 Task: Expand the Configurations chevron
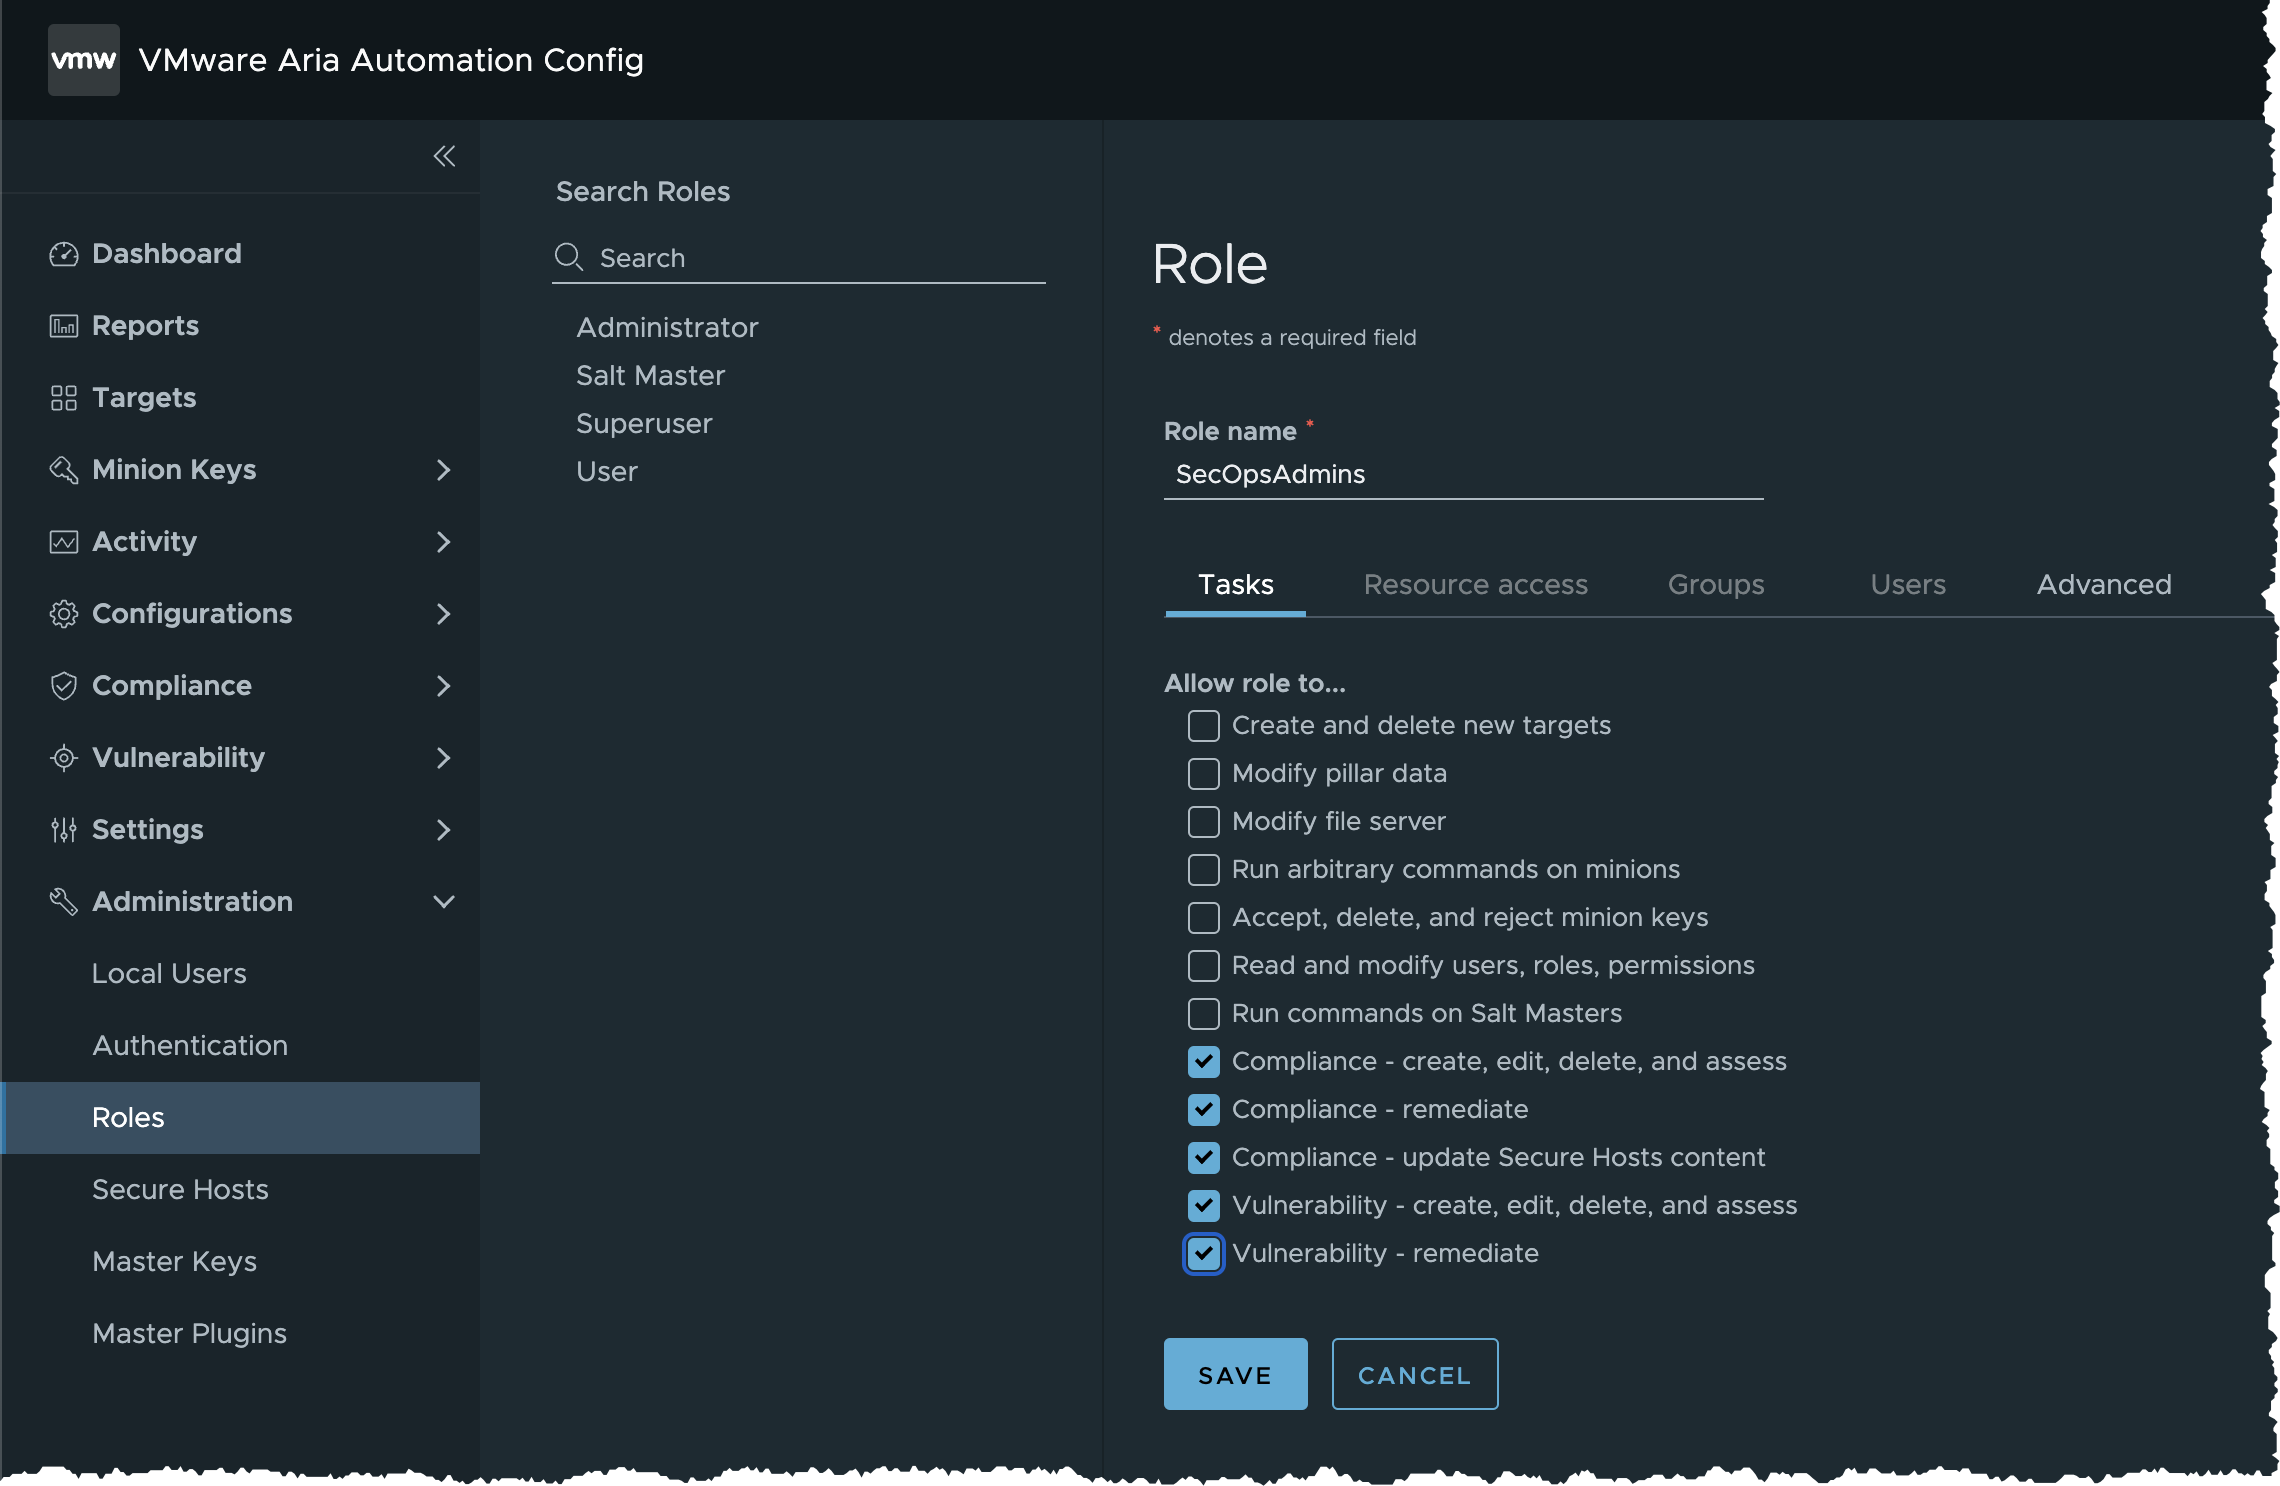point(444,614)
